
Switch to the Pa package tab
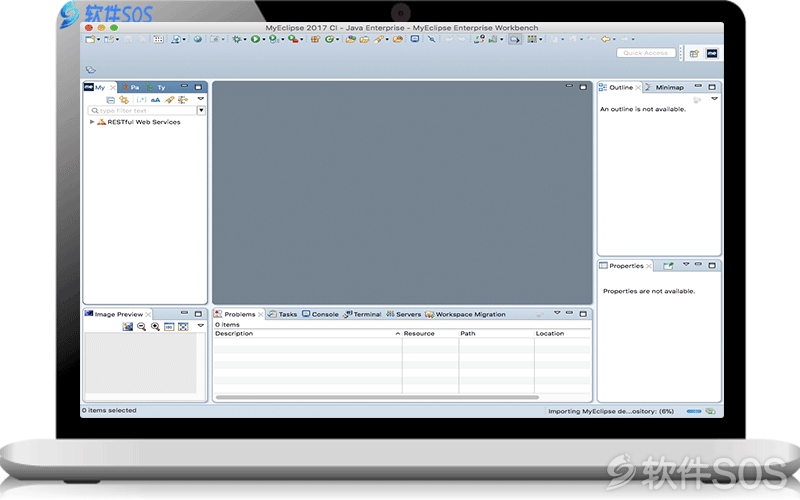point(131,87)
